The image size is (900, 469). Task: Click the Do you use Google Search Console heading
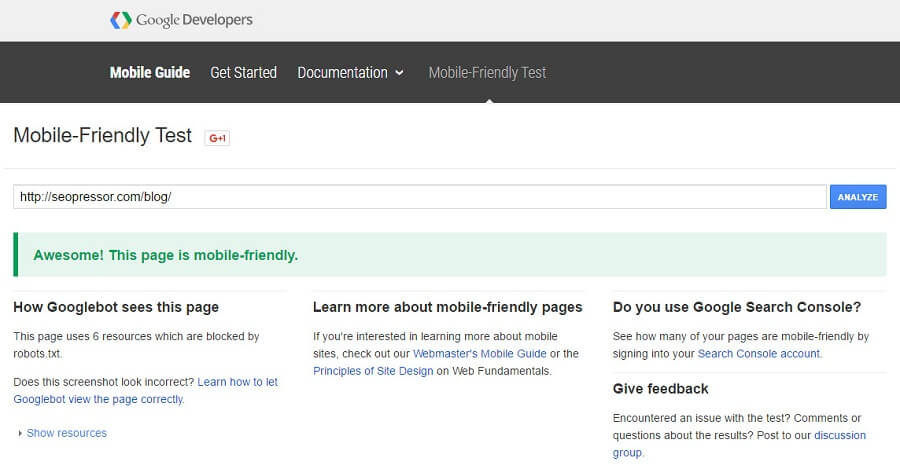tap(736, 307)
